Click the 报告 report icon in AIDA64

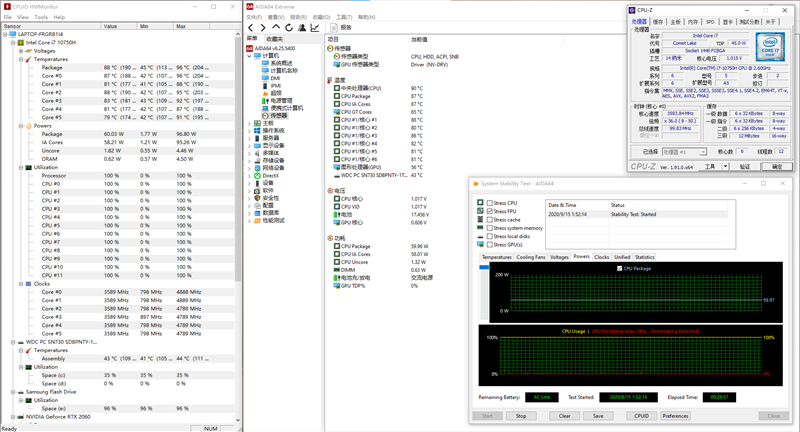tap(334, 28)
